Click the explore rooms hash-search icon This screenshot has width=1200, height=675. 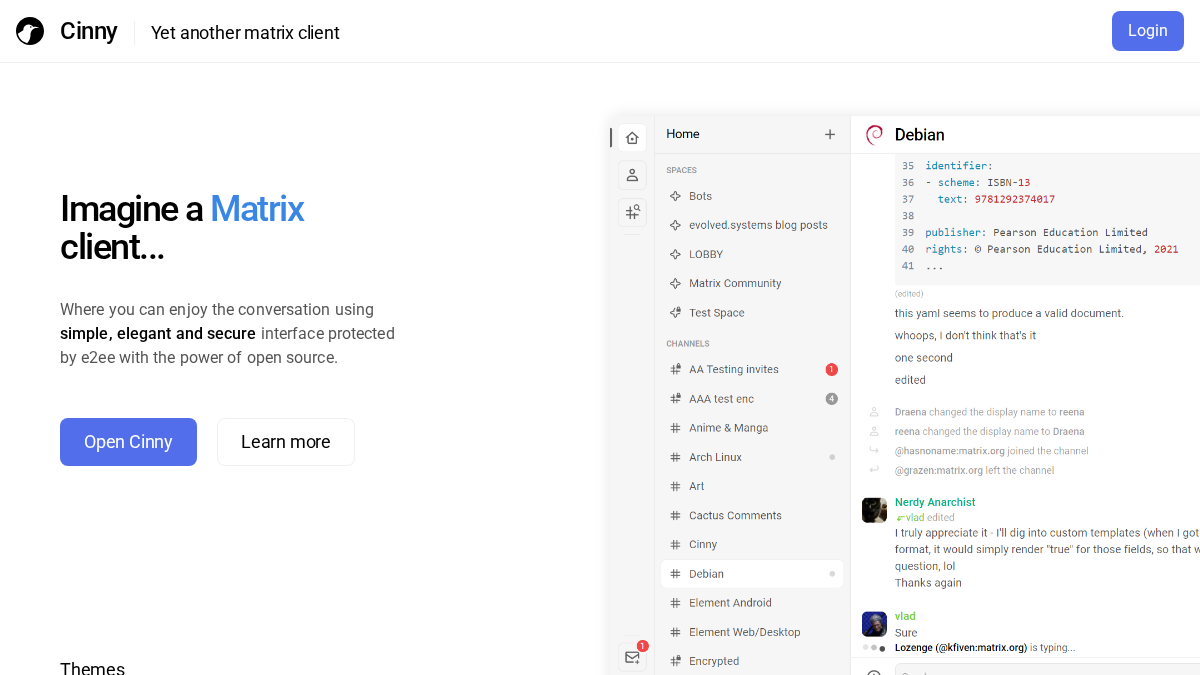point(632,212)
